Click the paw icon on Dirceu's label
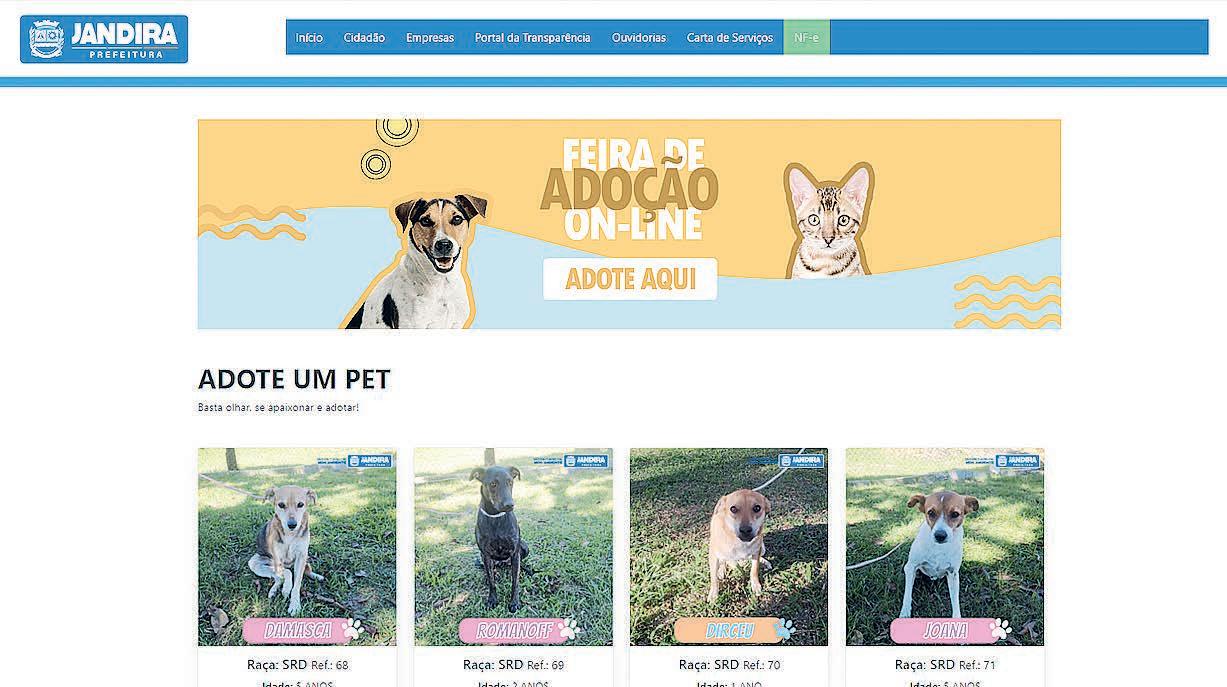 pyautogui.click(x=784, y=629)
